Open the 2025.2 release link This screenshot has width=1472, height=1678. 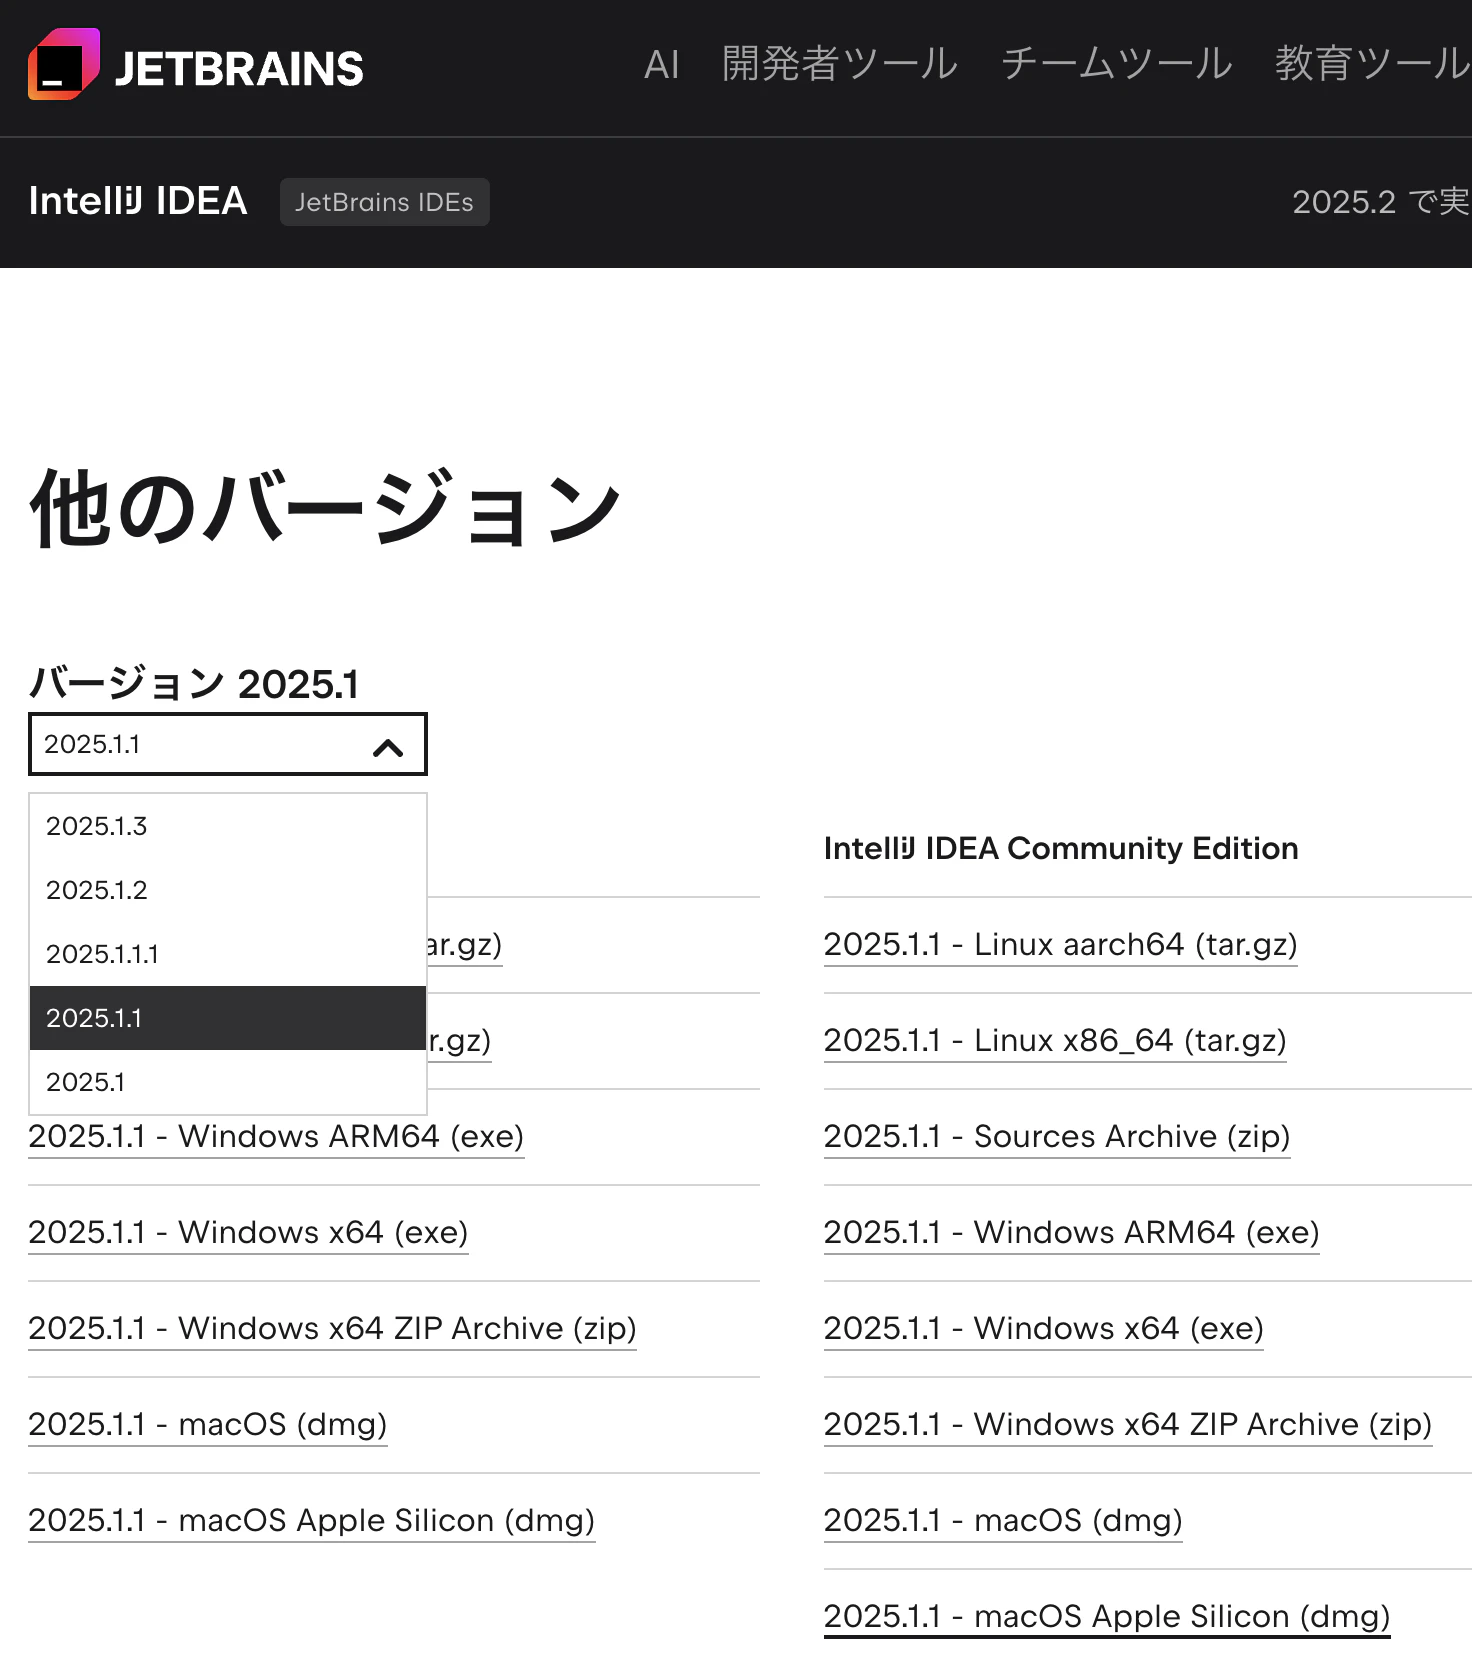pyautogui.click(x=1381, y=202)
